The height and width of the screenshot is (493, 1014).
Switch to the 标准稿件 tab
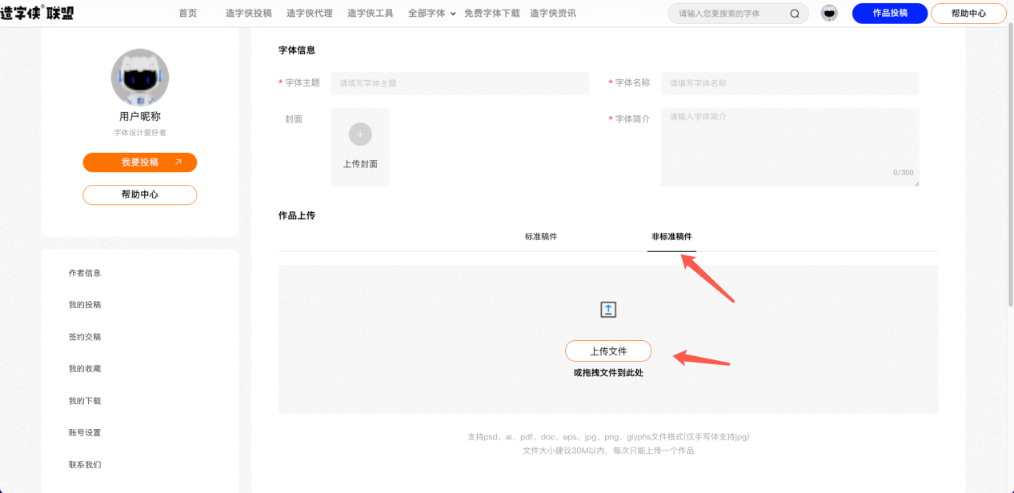pyautogui.click(x=541, y=237)
